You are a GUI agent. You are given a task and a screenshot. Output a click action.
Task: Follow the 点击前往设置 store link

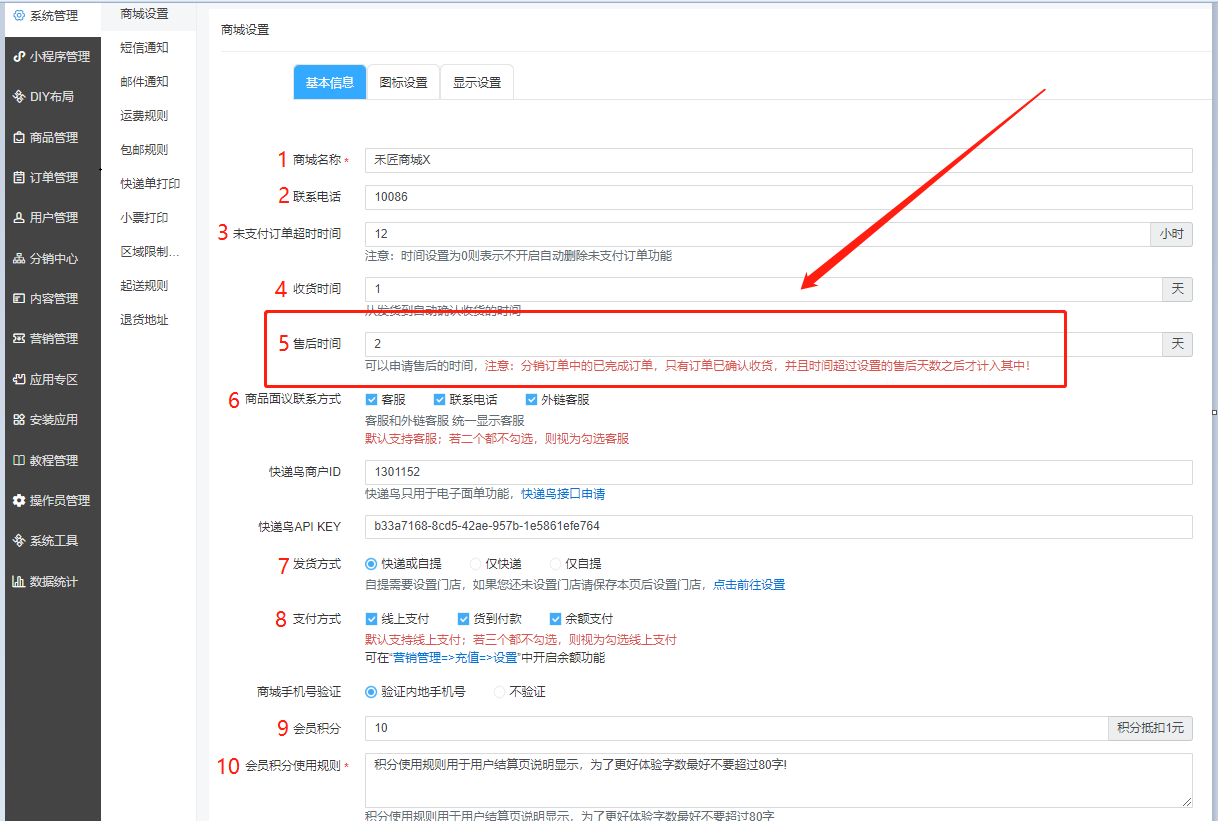tap(748, 585)
